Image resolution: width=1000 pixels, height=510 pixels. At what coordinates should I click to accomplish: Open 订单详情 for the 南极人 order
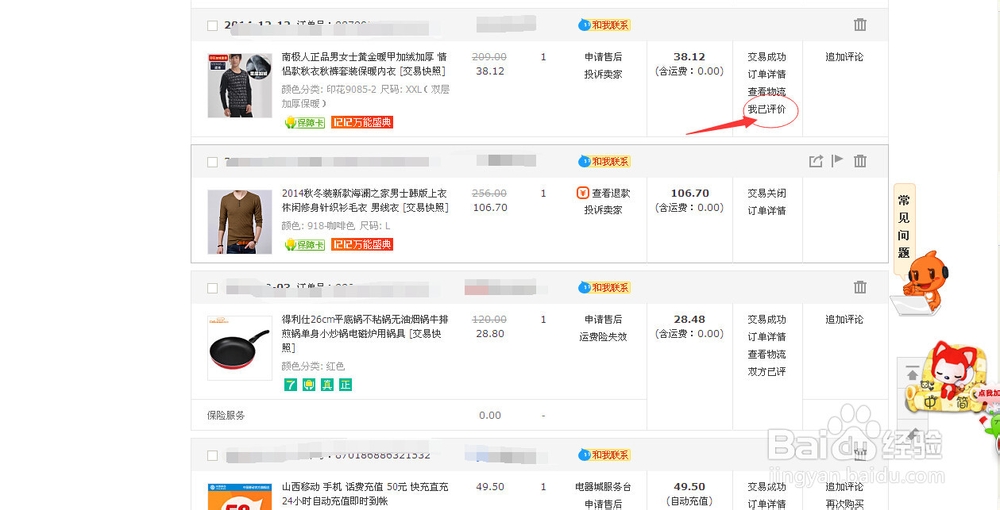767,74
